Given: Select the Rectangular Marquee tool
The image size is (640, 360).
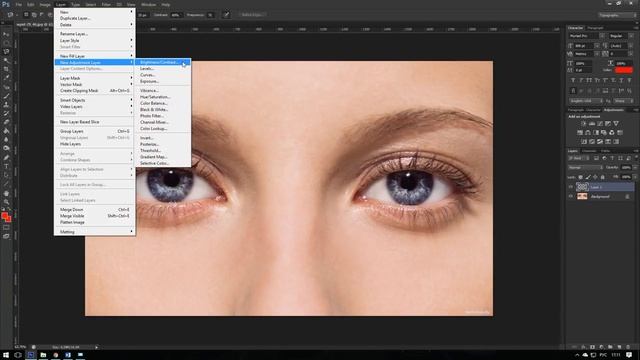Looking at the screenshot, I should tap(6, 43).
